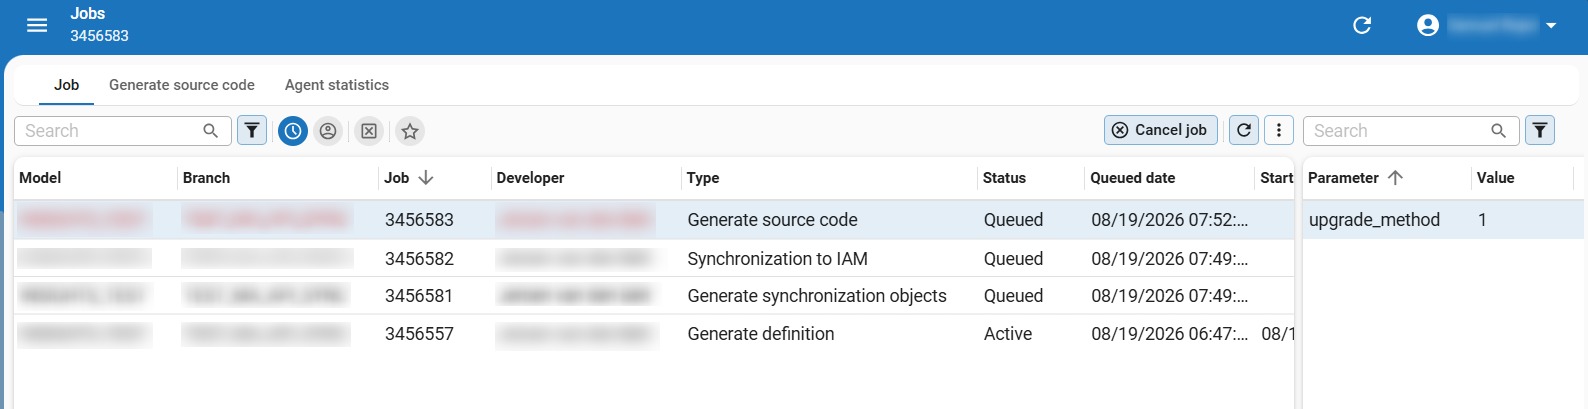
Task: Open the hamburger navigation menu
Action: click(37, 25)
